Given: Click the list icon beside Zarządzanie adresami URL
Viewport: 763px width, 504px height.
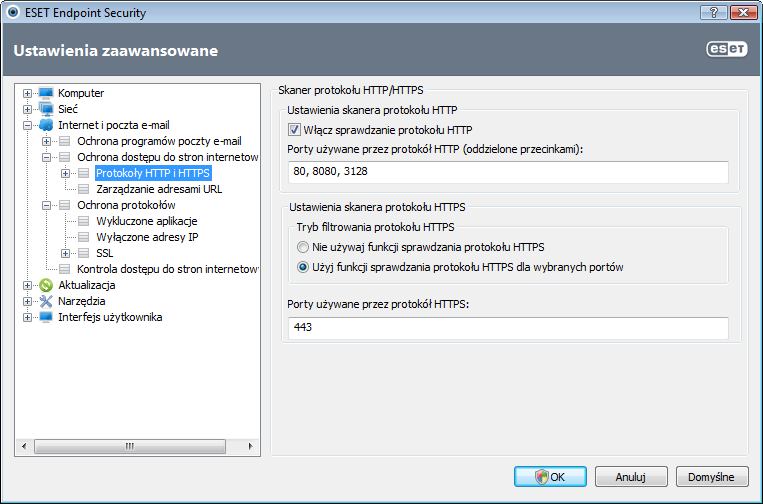Looking at the screenshot, I should (84, 189).
